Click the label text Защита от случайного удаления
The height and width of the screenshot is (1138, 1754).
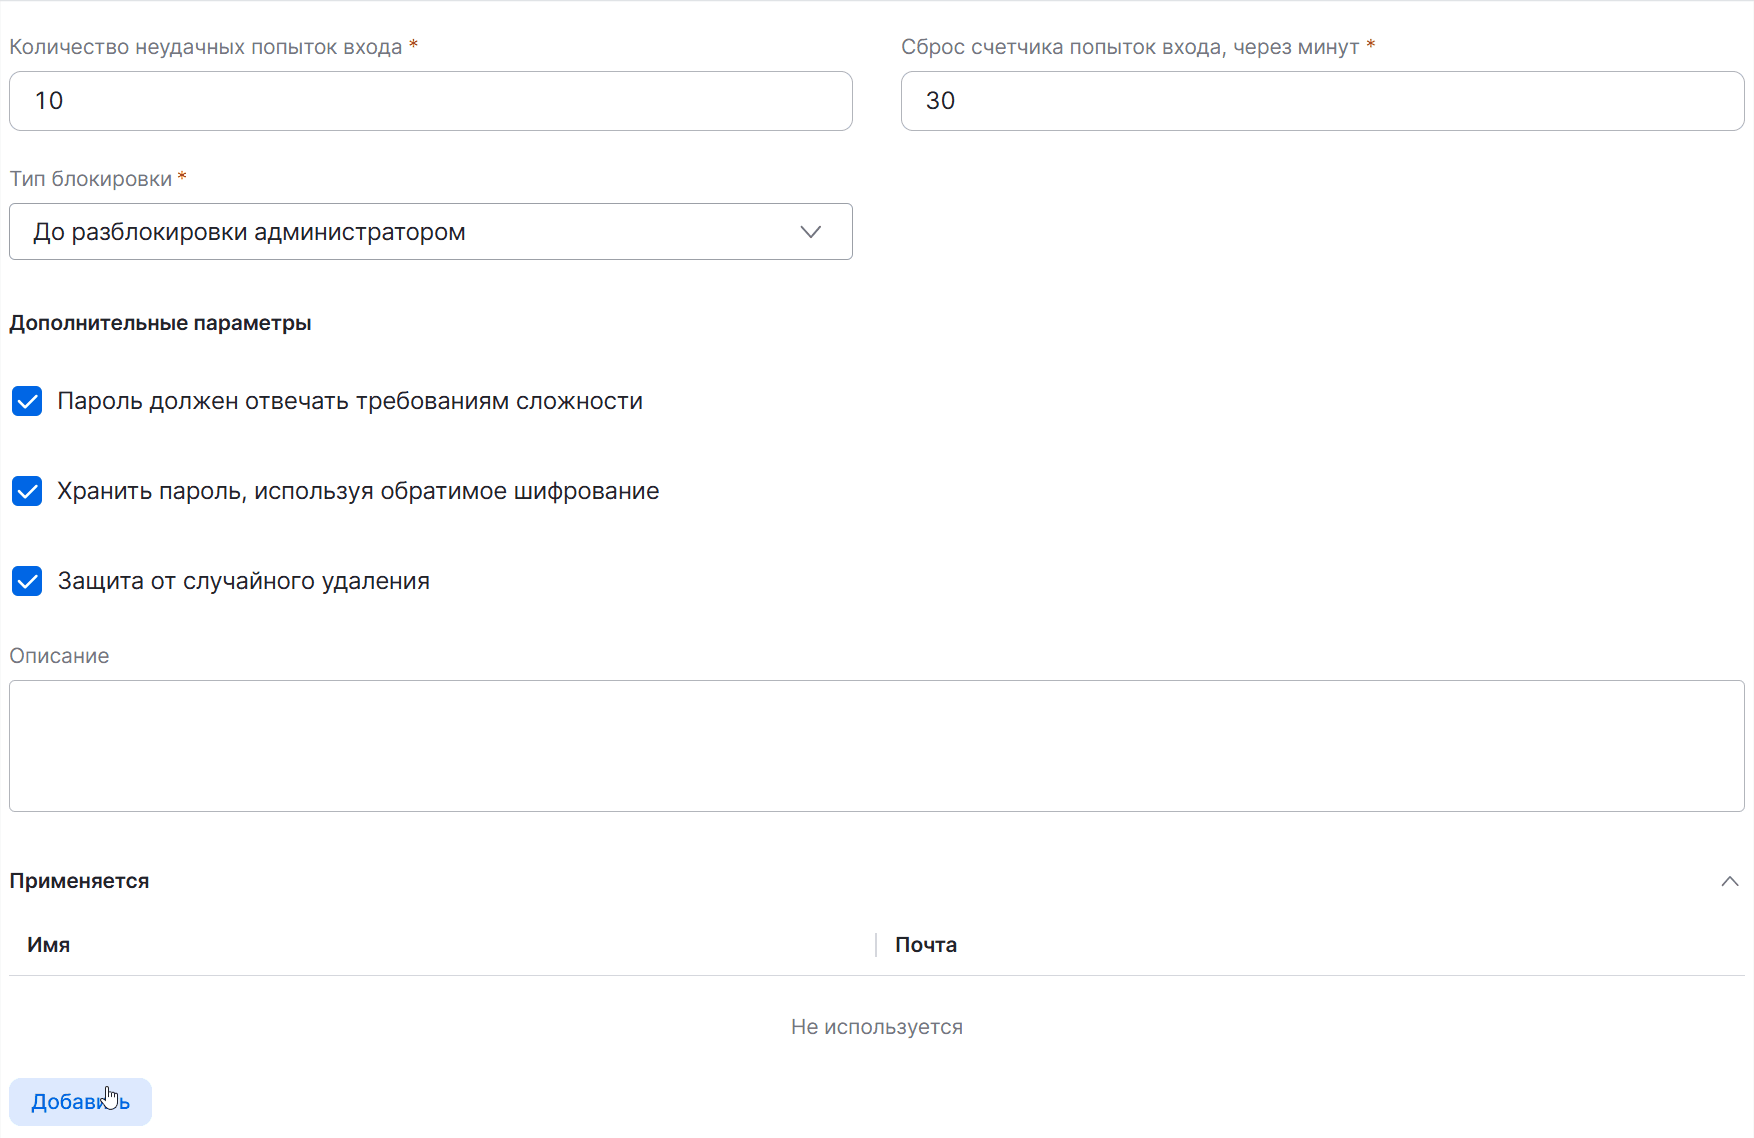(x=244, y=581)
